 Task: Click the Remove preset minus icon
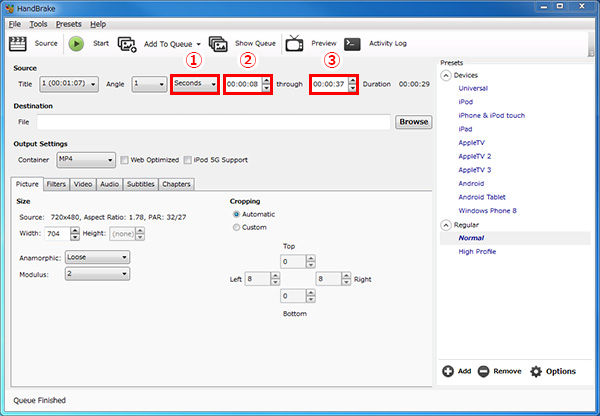[x=483, y=371]
